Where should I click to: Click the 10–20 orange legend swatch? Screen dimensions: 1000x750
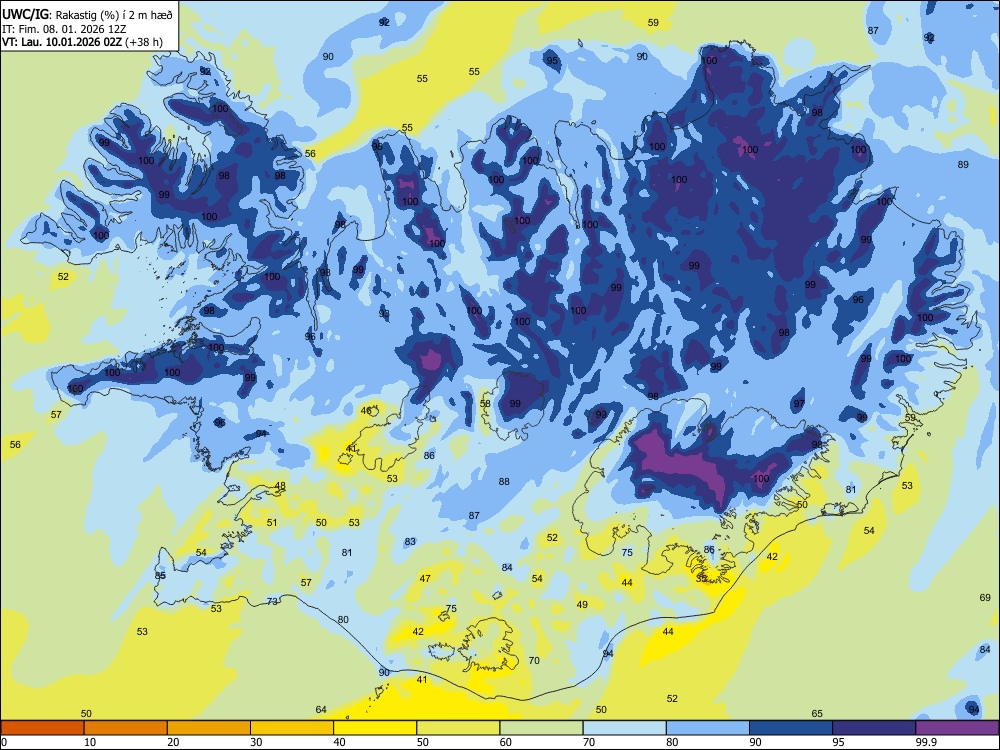(126, 728)
